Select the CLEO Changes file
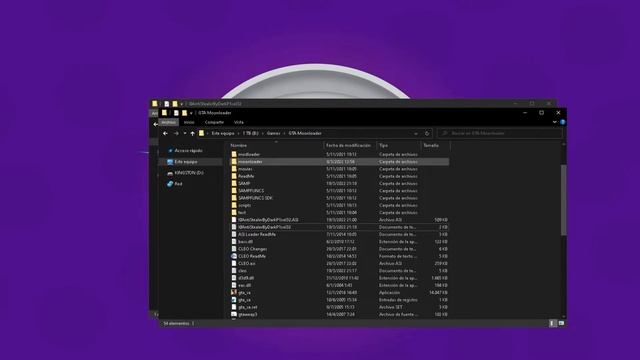This screenshot has width=640, height=360. coord(340,249)
